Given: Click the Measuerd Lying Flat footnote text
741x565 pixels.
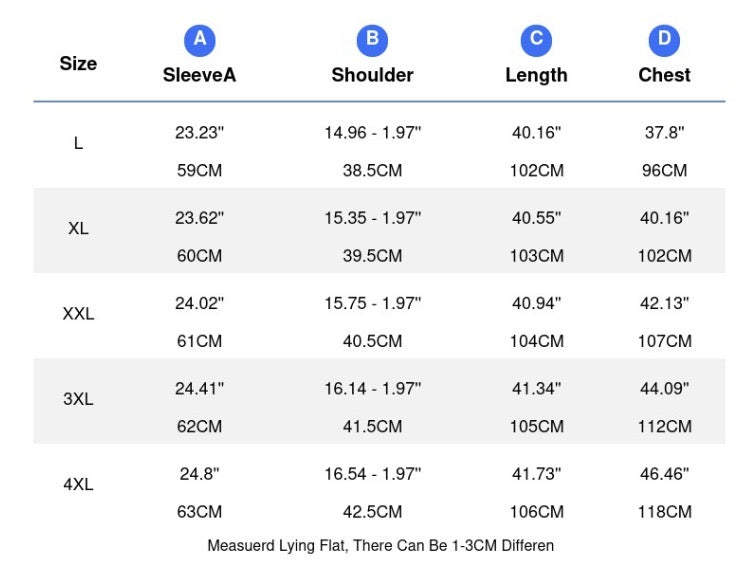Looking at the screenshot, I should (380, 546).
